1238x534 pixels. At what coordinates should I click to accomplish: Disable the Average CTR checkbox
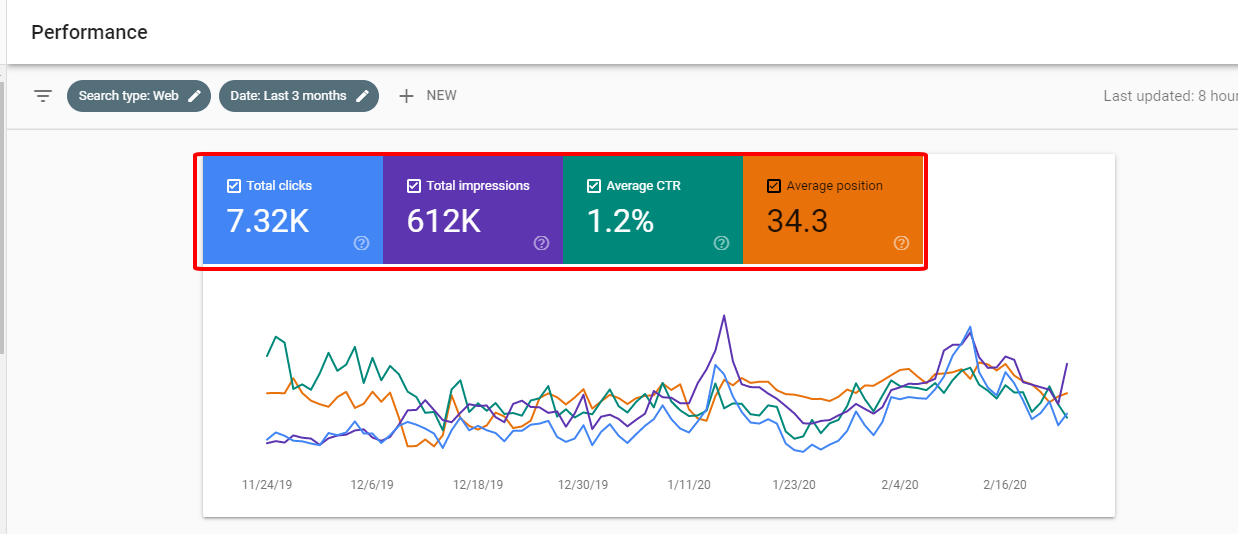pos(594,186)
